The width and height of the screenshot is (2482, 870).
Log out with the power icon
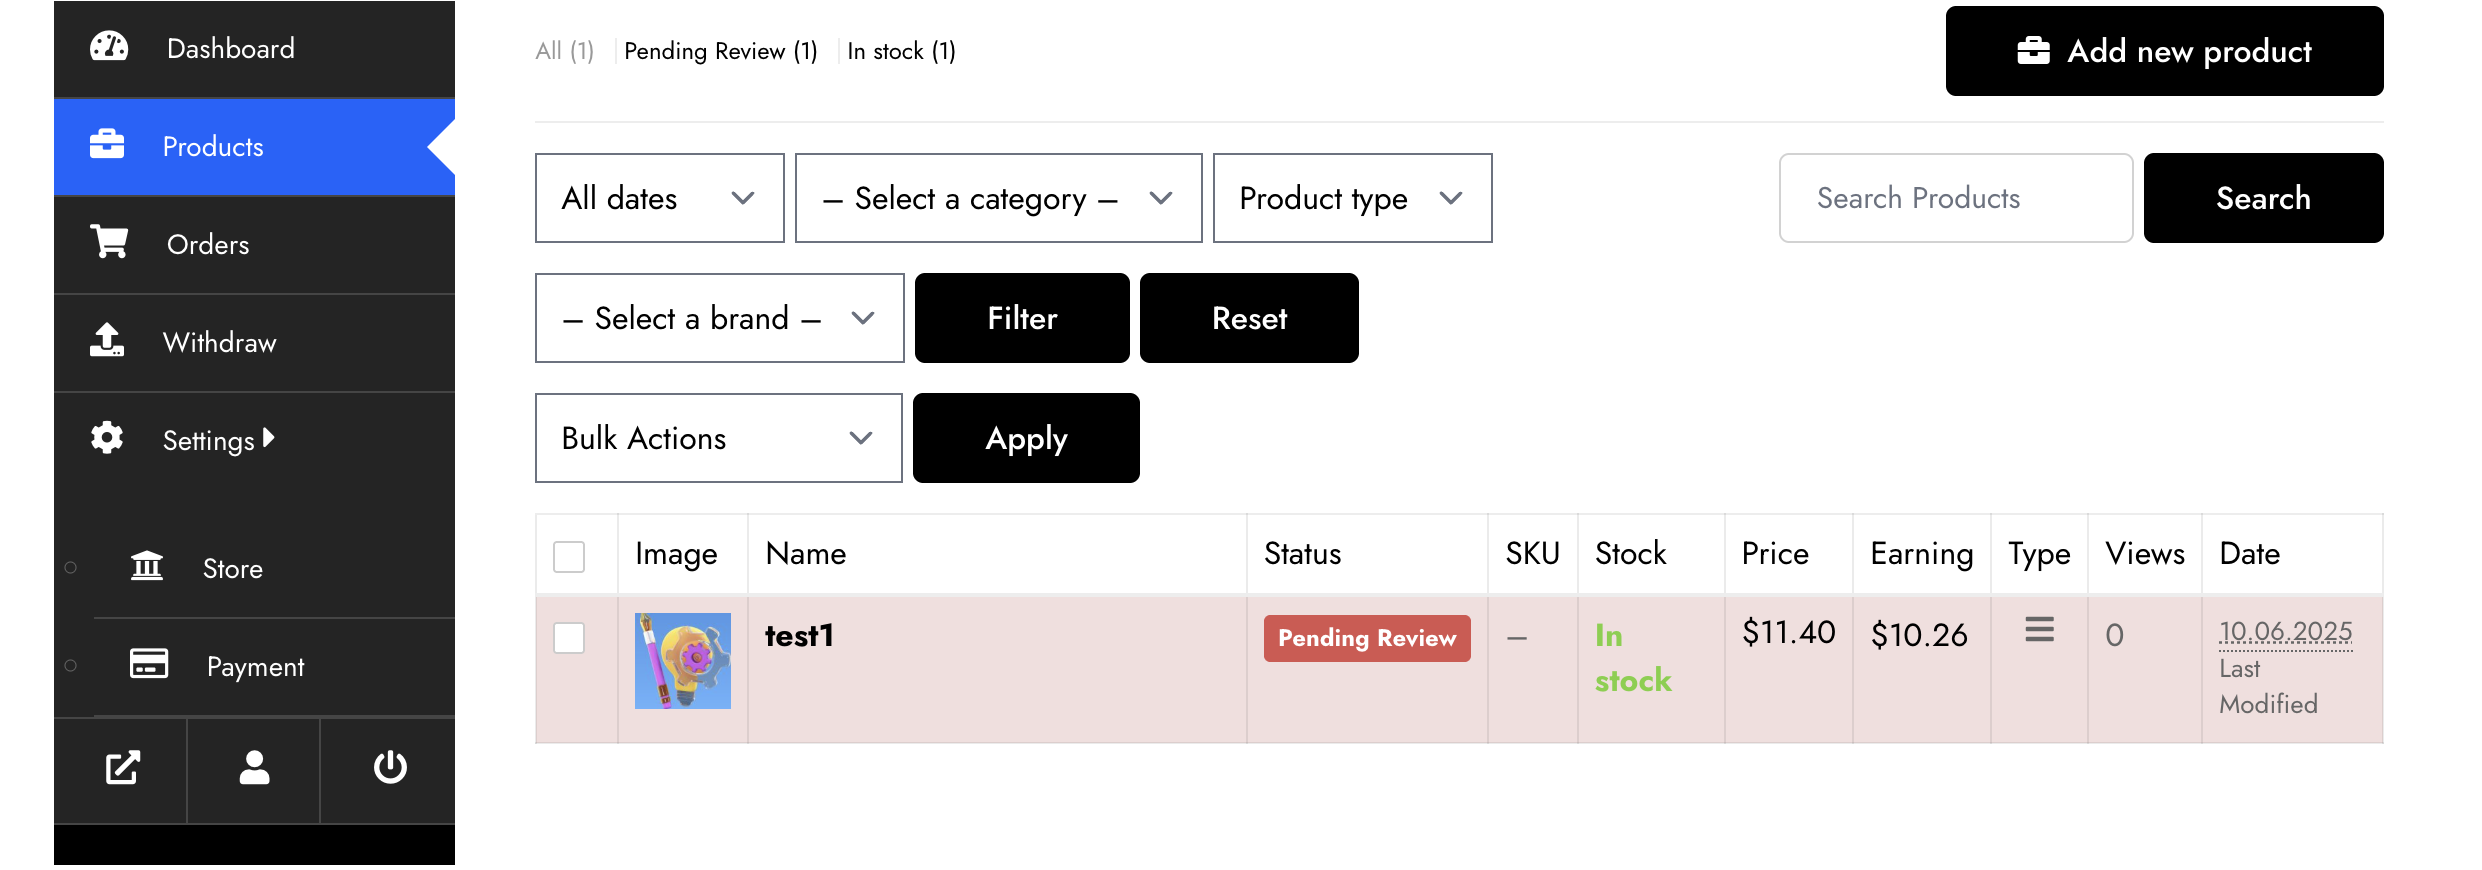tap(390, 768)
